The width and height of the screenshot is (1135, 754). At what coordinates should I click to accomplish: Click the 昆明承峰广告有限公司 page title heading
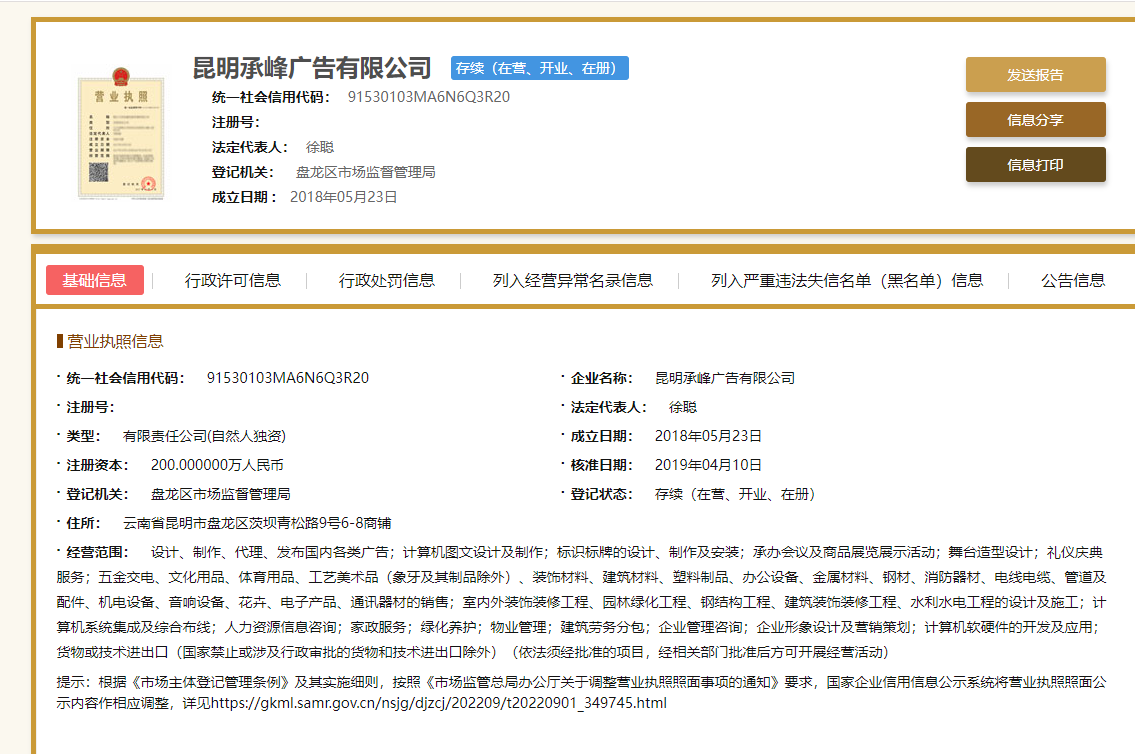coord(312,68)
